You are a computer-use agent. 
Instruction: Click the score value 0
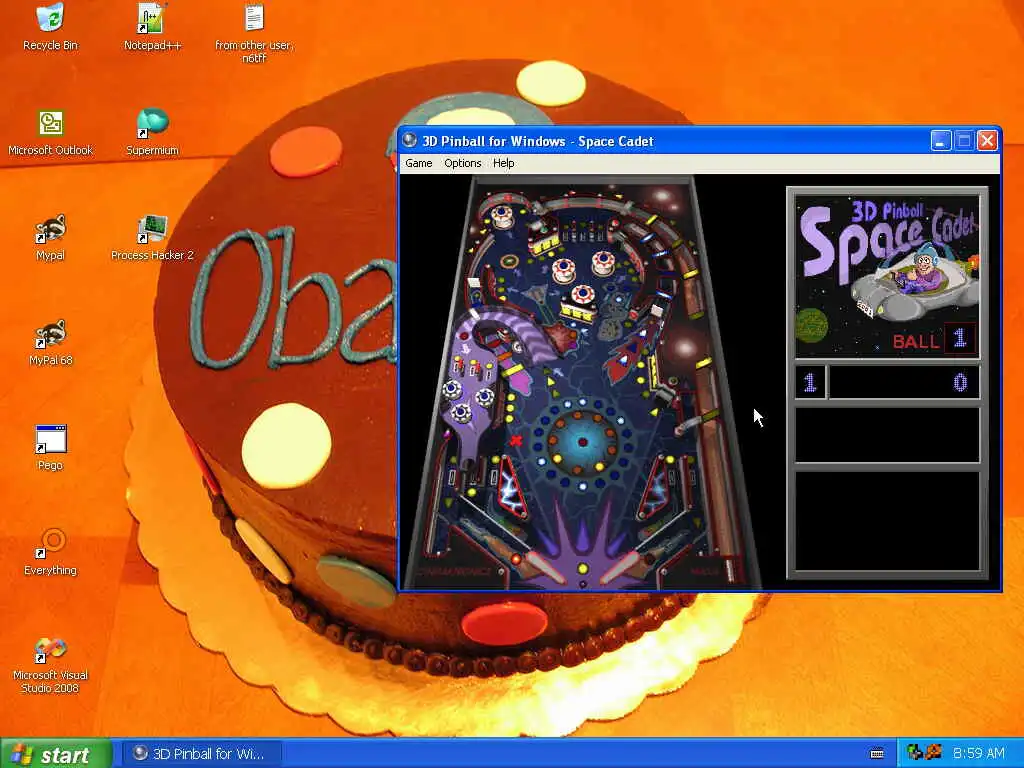(959, 382)
